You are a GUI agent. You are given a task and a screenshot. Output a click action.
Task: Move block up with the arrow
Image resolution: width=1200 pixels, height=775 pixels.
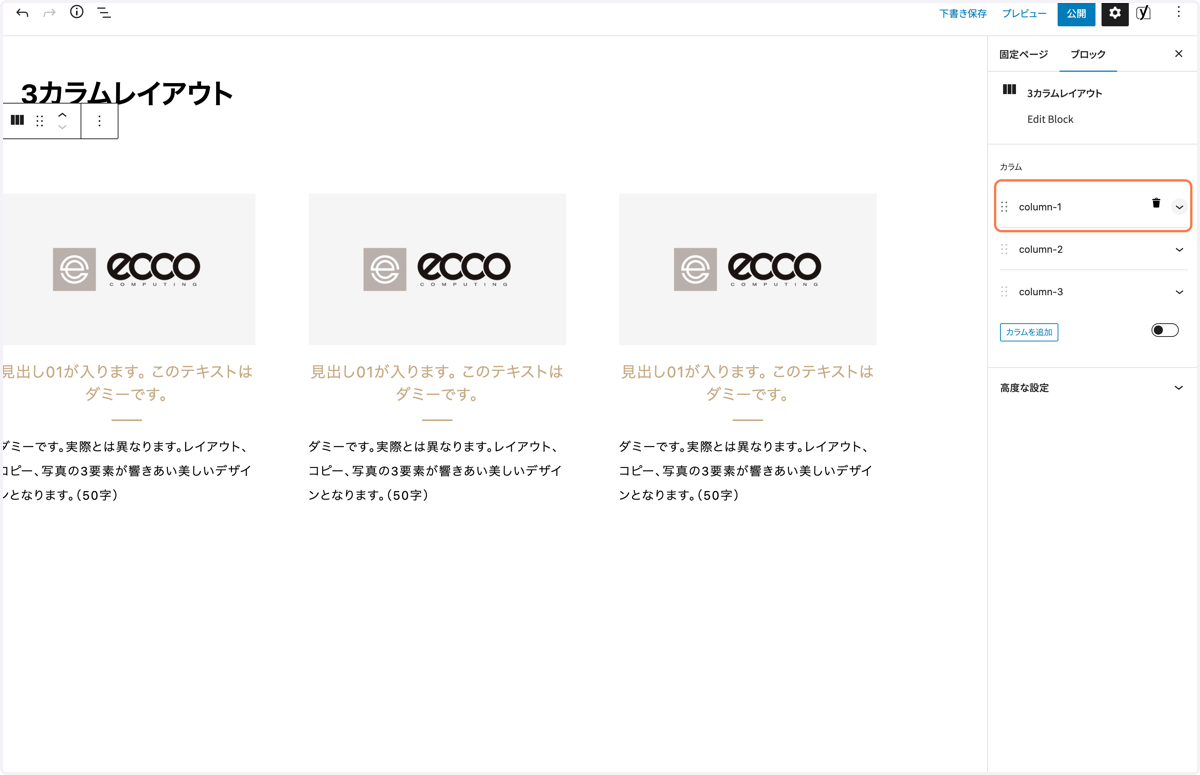(62, 115)
